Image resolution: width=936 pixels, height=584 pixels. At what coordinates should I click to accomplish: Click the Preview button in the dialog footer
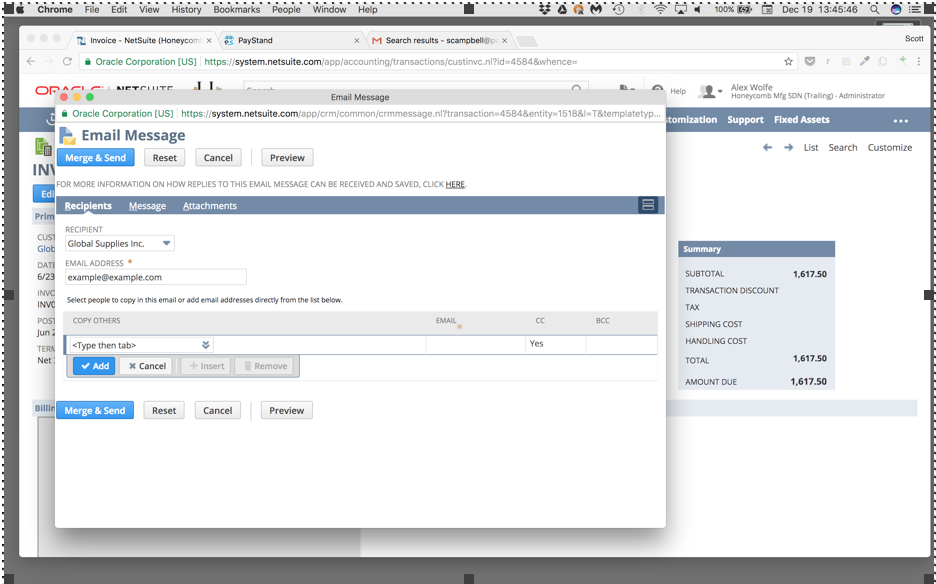click(x=286, y=410)
